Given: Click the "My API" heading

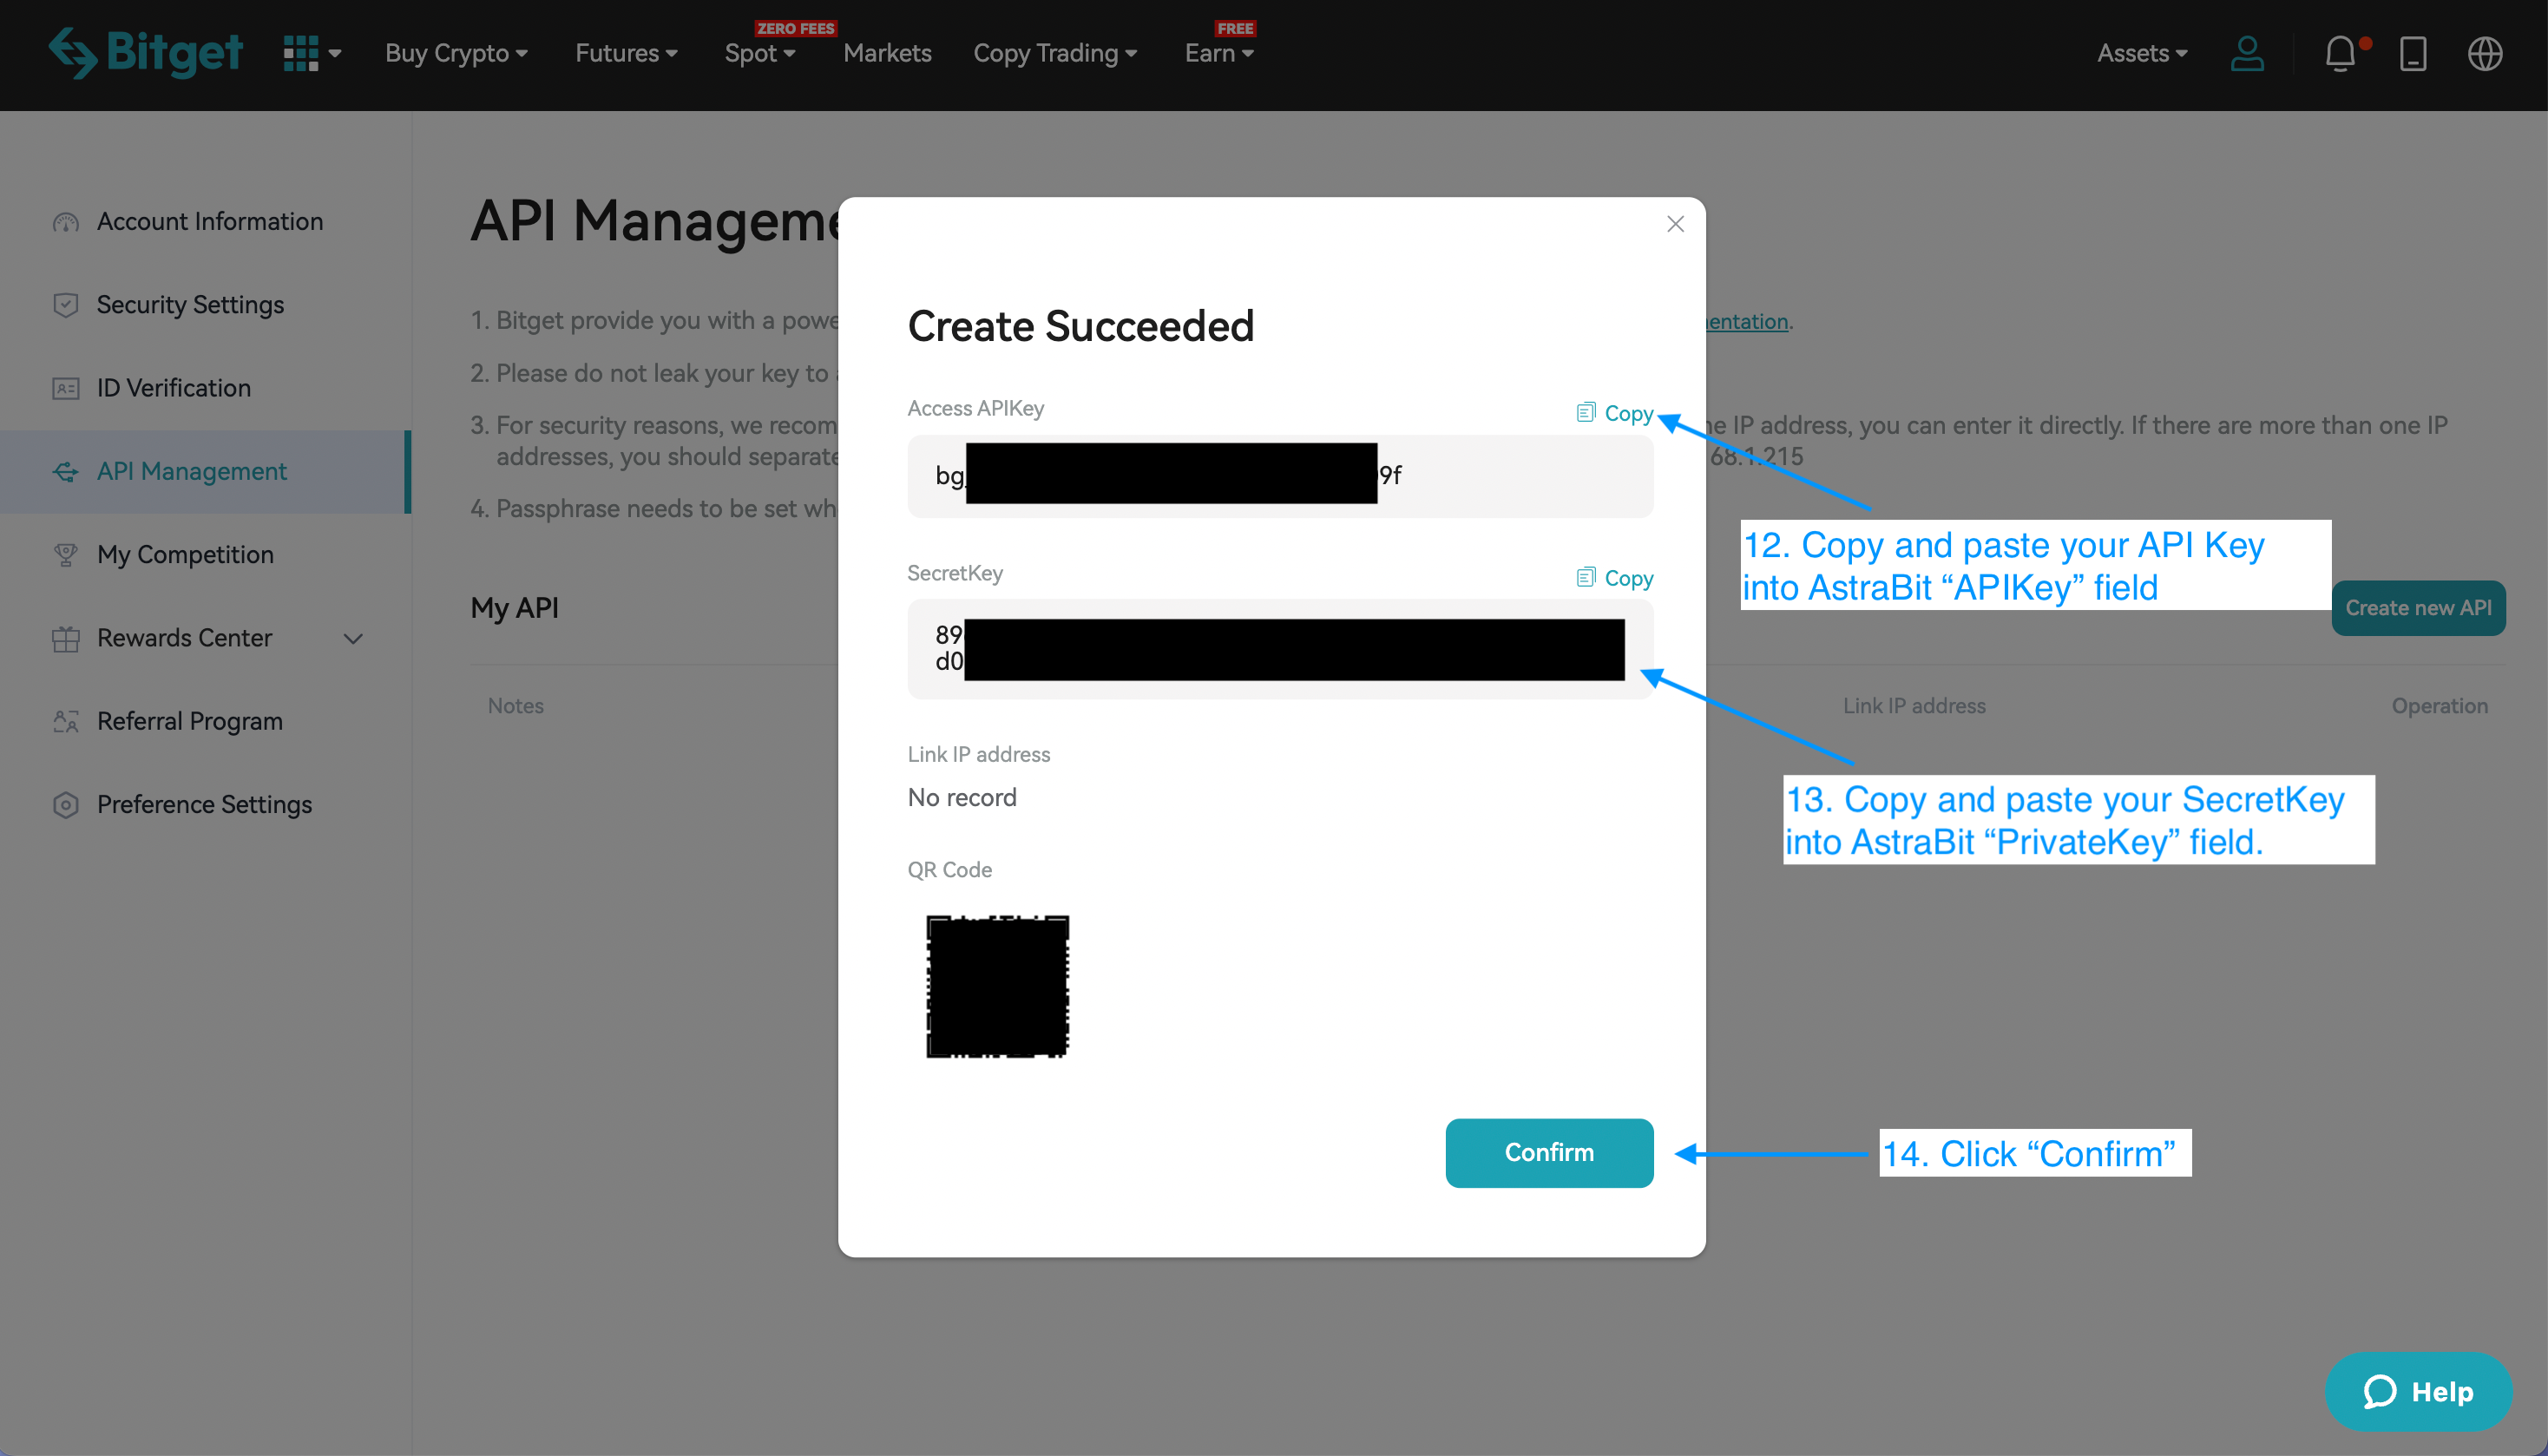Looking at the screenshot, I should click(x=515, y=607).
